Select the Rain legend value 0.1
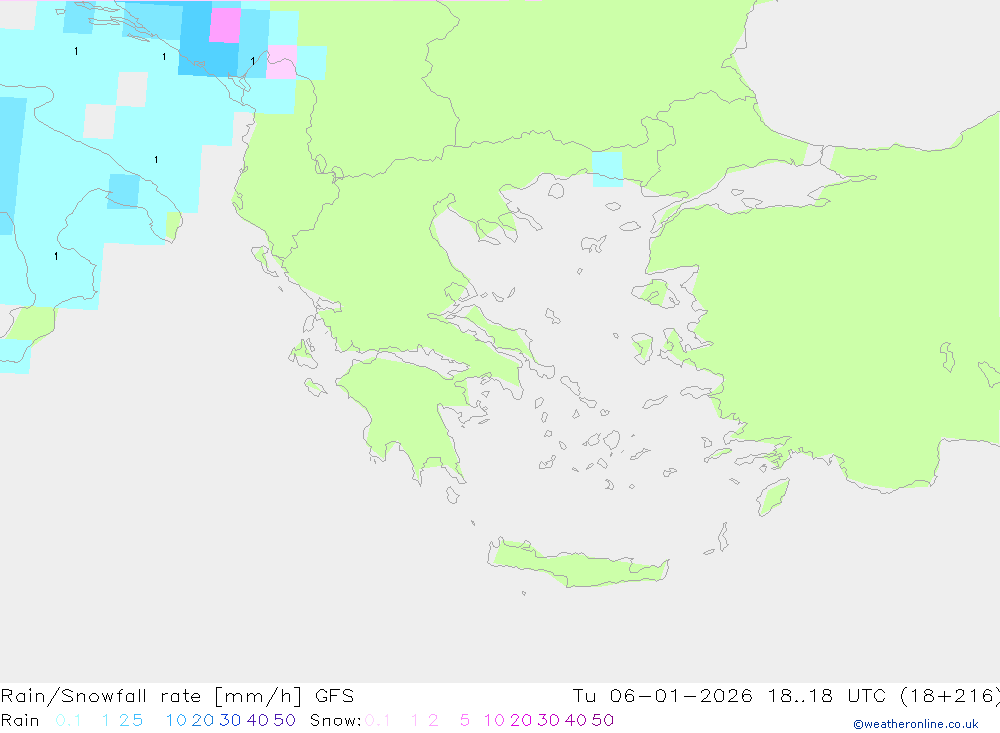Screen dimensions: 1000x733 click(68, 720)
